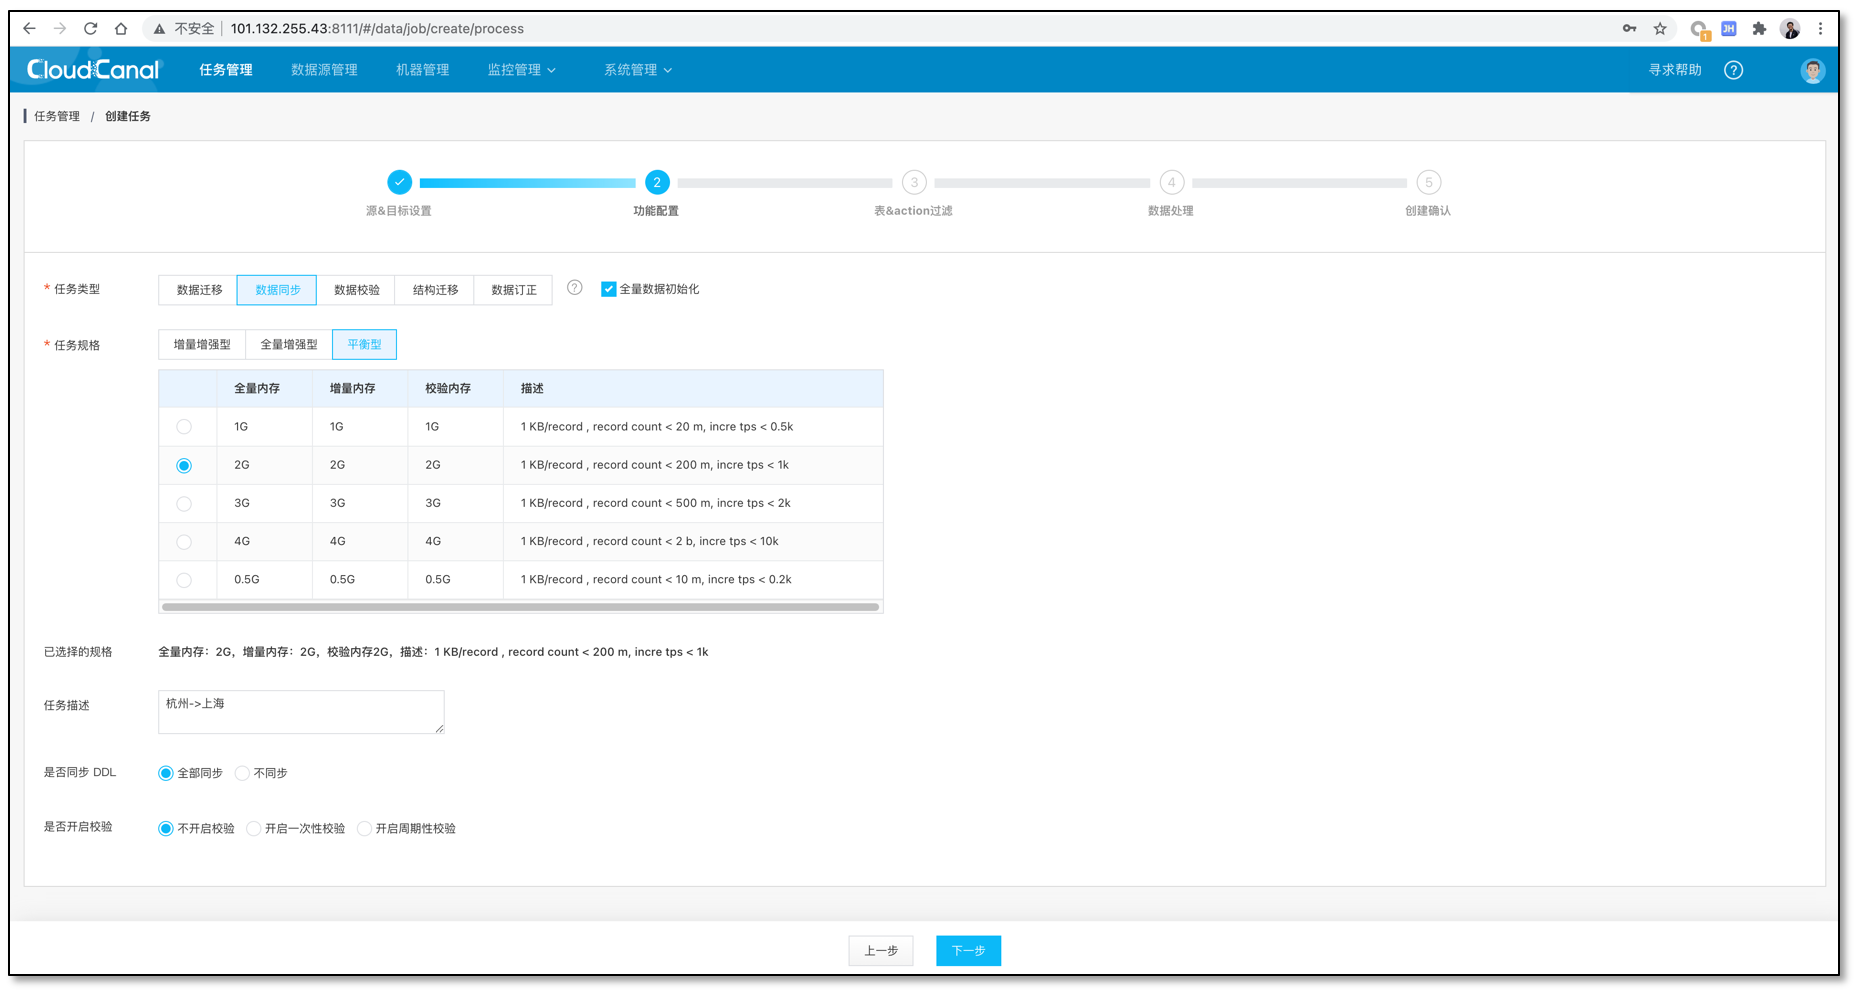1860x1000 pixels.
Task: Click the CloudCanal logo
Action: [93, 69]
